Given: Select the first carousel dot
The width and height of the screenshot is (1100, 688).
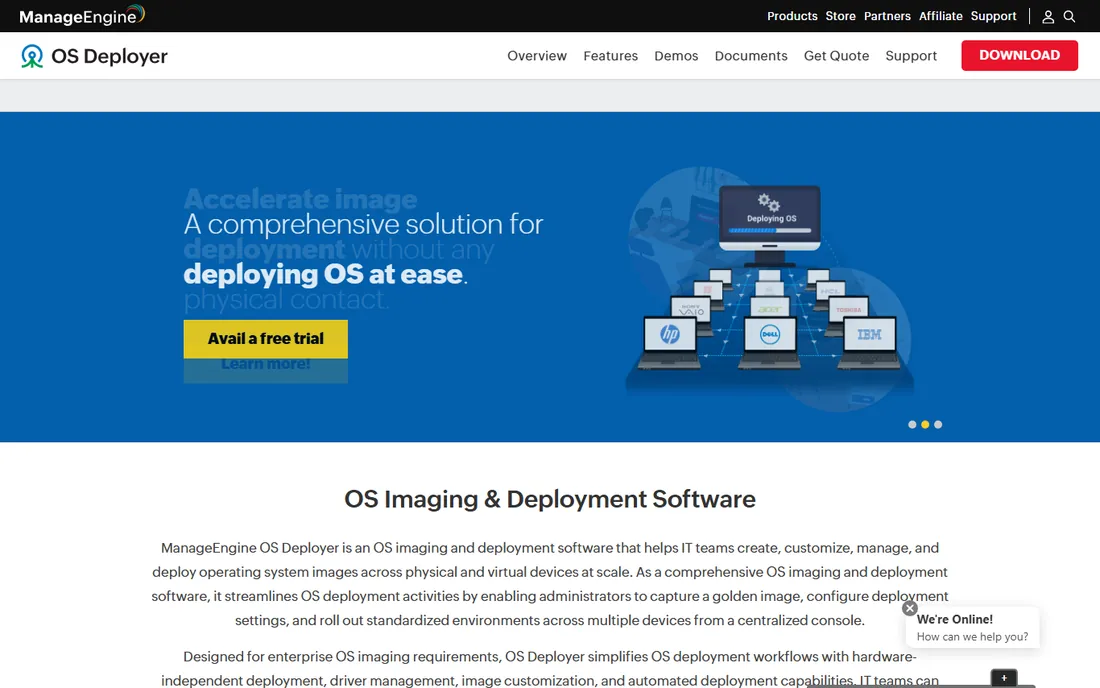Looking at the screenshot, I should coord(912,424).
